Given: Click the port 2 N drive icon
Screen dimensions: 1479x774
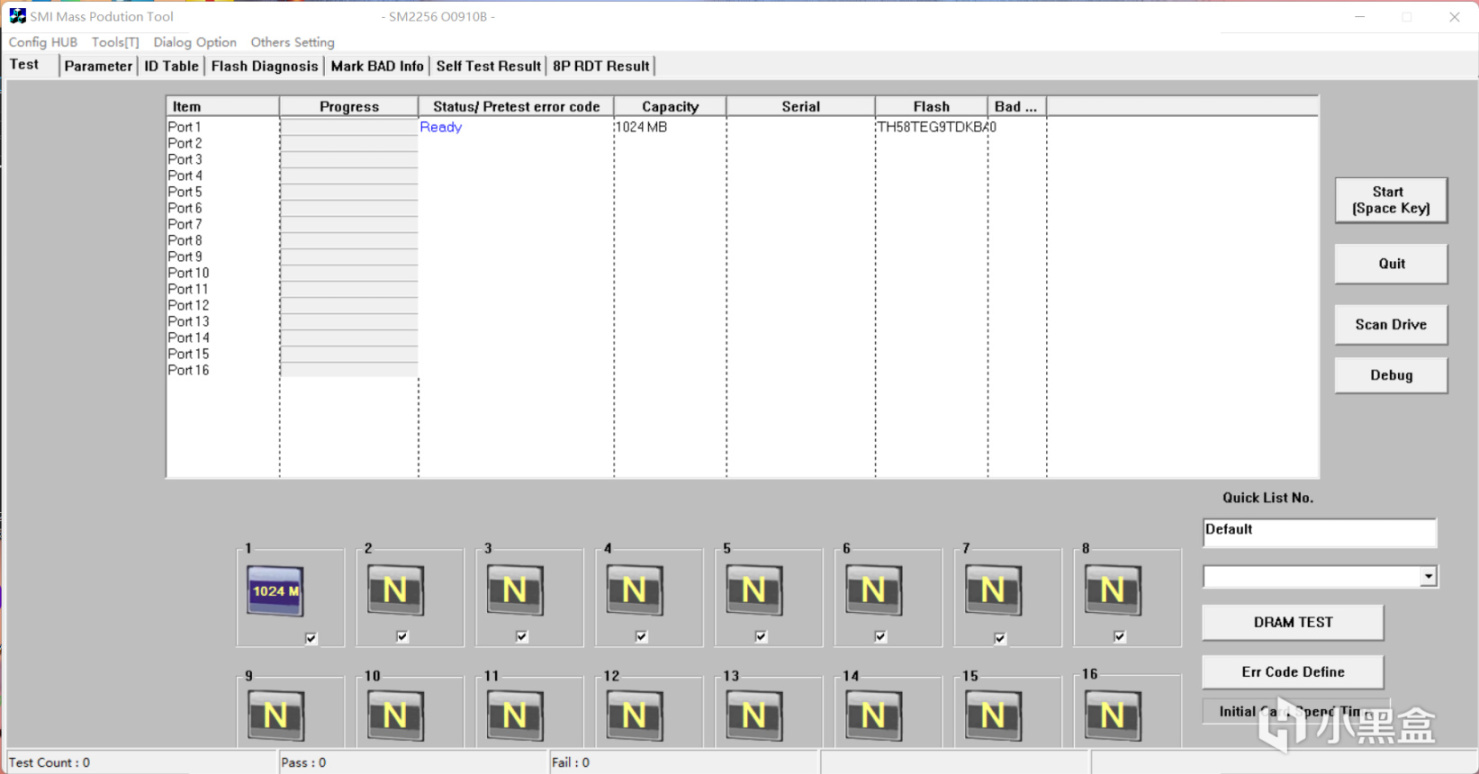Looking at the screenshot, I should point(395,591).
